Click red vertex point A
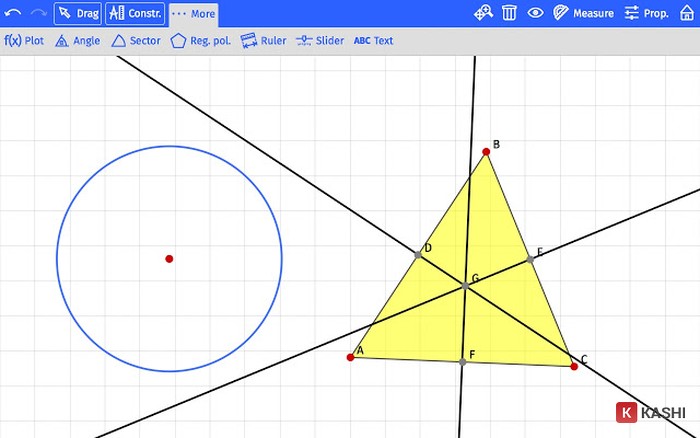Viewport: 700px width, 438px height. point(350,357)
